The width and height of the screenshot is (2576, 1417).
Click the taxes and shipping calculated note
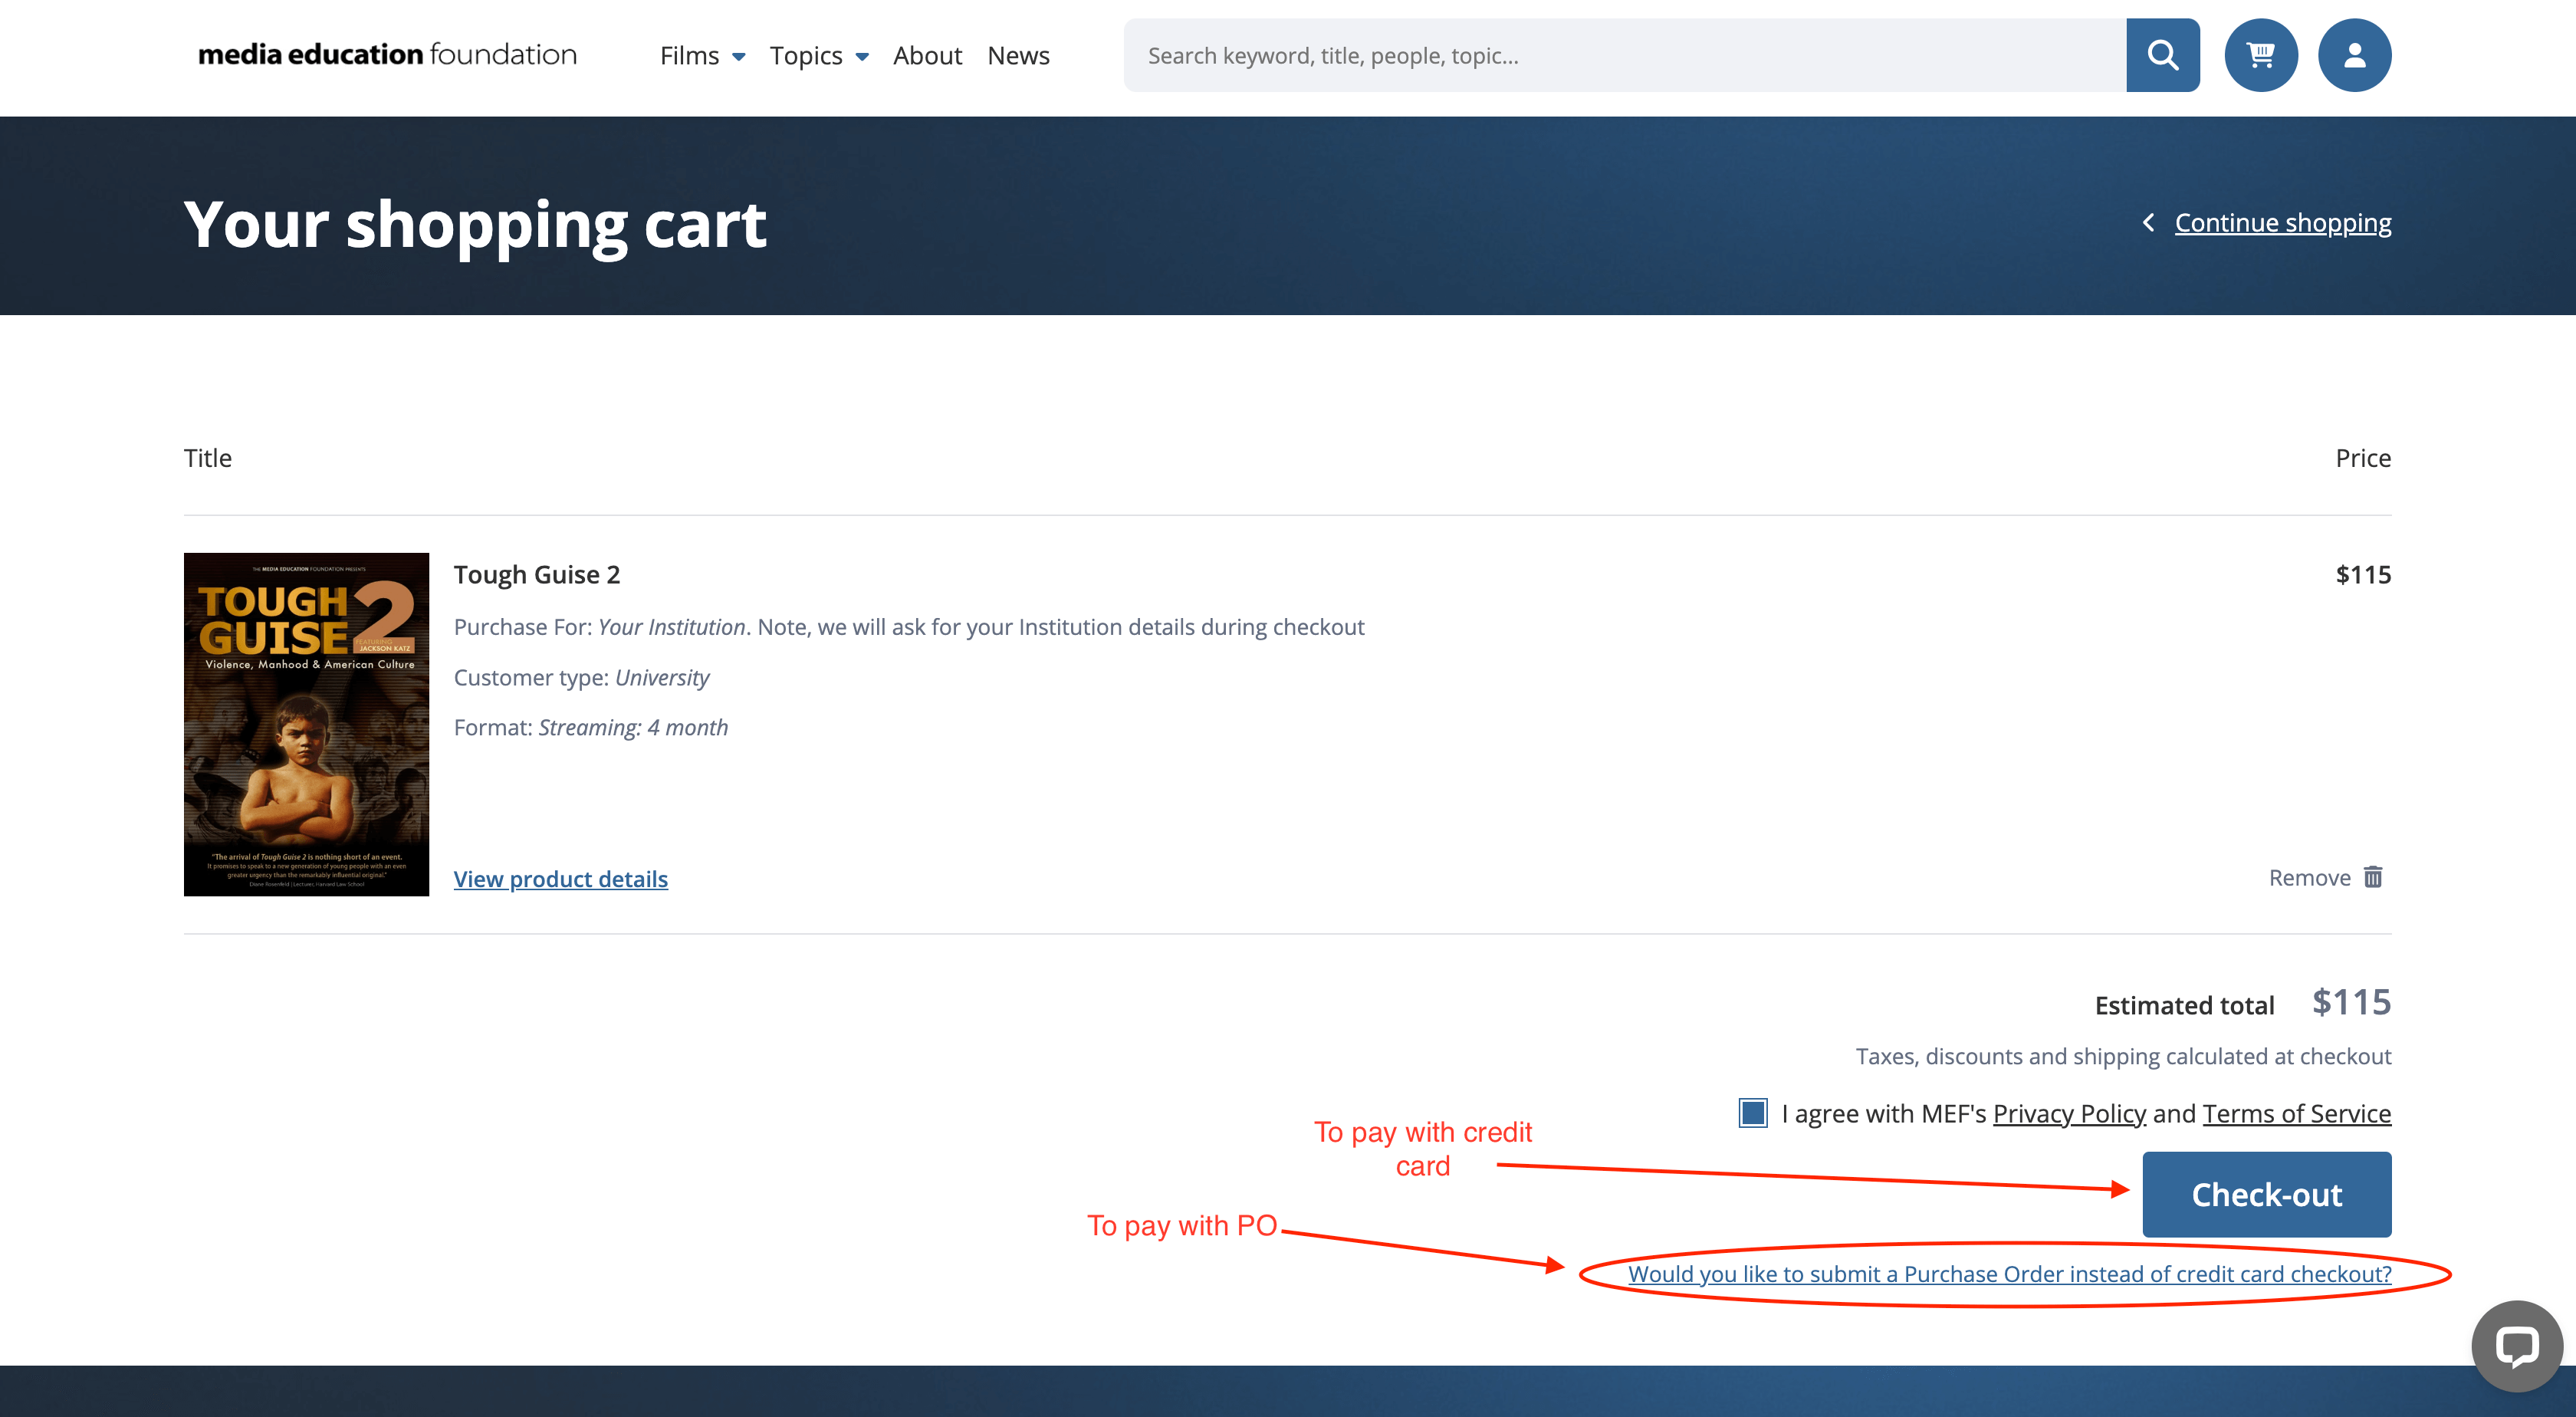pyautogui.click(x=2123, y=1057)
